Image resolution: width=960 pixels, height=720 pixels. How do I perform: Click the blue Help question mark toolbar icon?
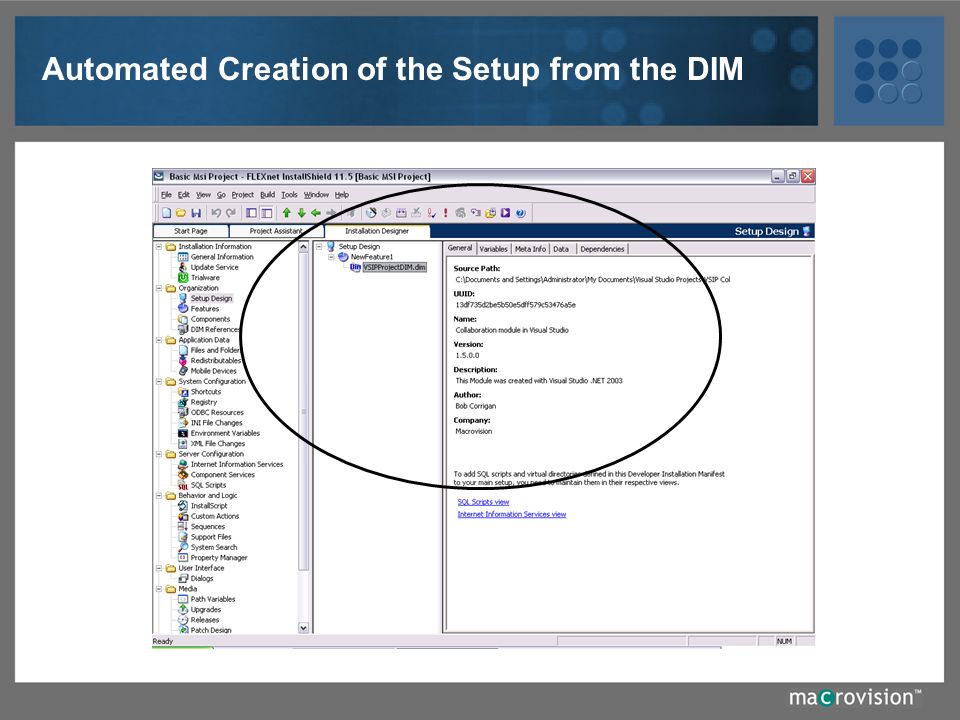tap(520, 213)
